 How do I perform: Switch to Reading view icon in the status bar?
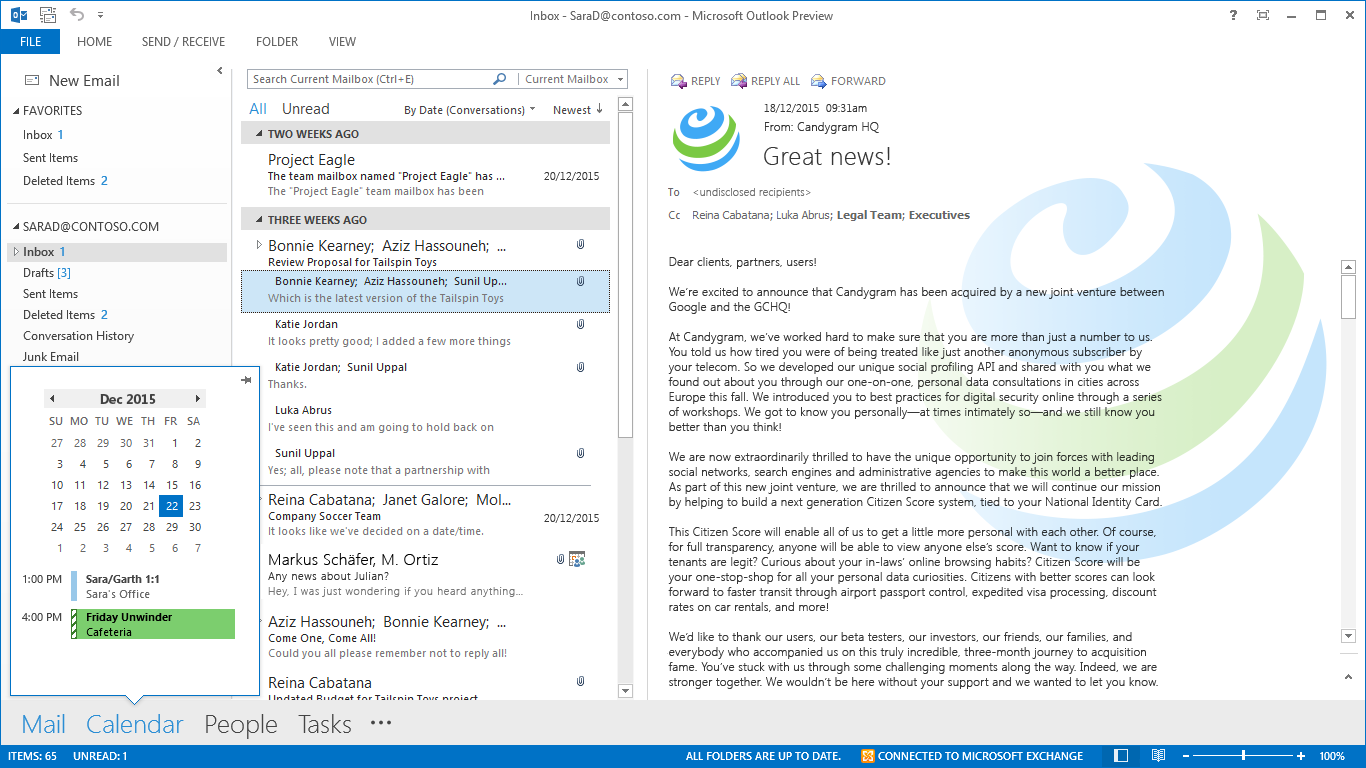pos(1158,756)
